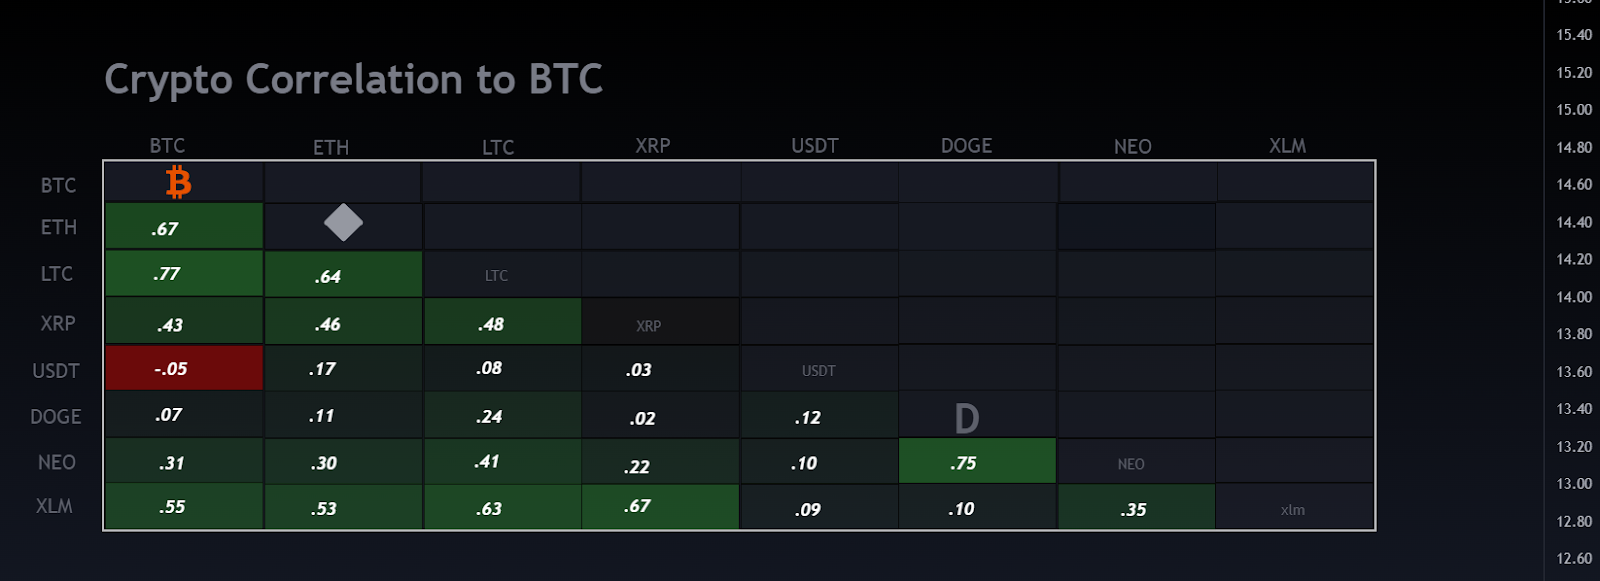Click the 14.00 price scale label
The image size is (1600, 581).
1574,297
